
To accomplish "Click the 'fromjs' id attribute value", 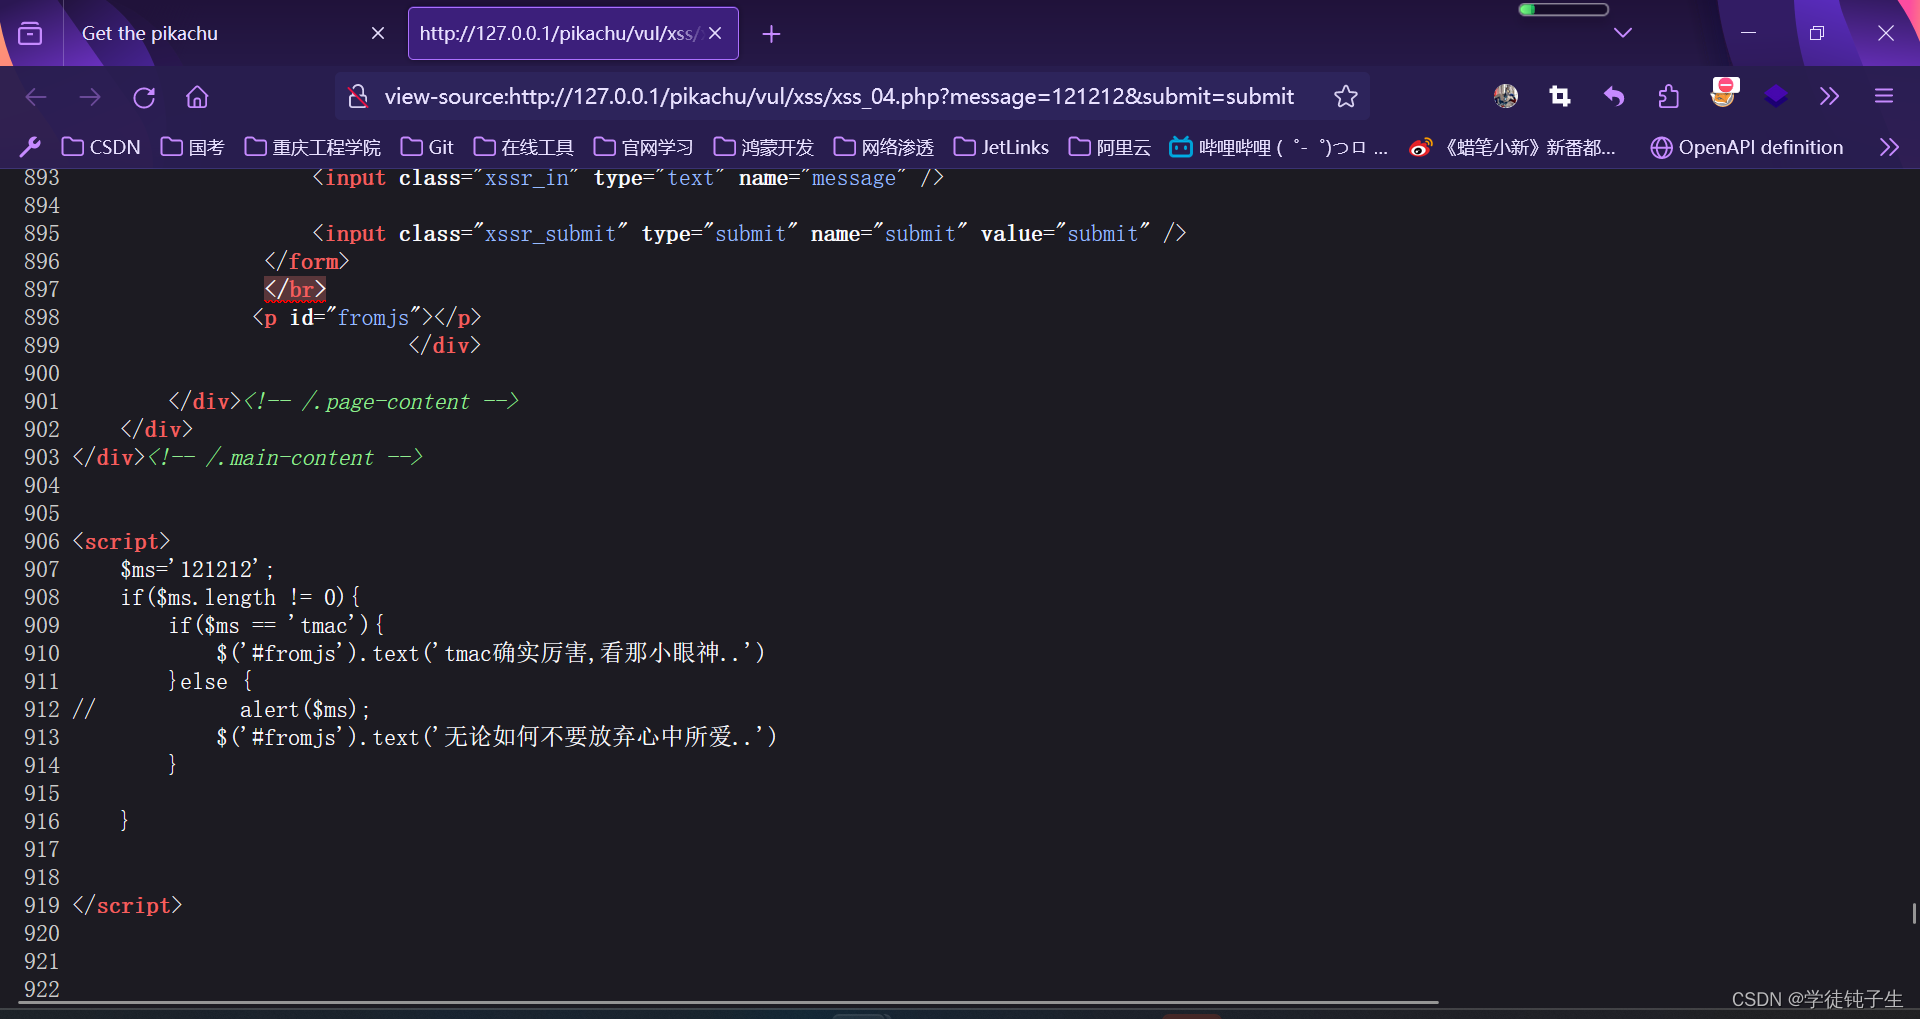I will pyautogui.click(x=373, y=317).
